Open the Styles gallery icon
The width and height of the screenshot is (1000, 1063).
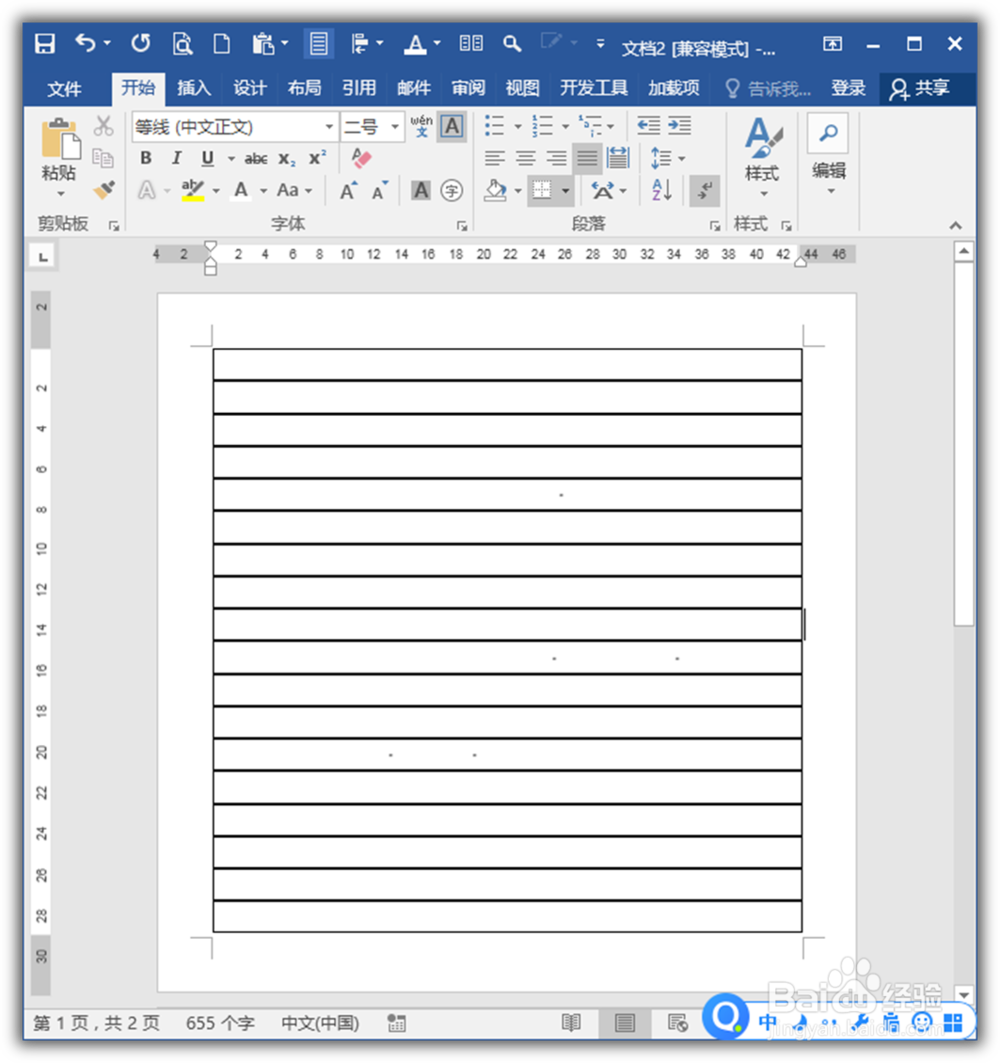pyautogui.click(x=763, y=138)
